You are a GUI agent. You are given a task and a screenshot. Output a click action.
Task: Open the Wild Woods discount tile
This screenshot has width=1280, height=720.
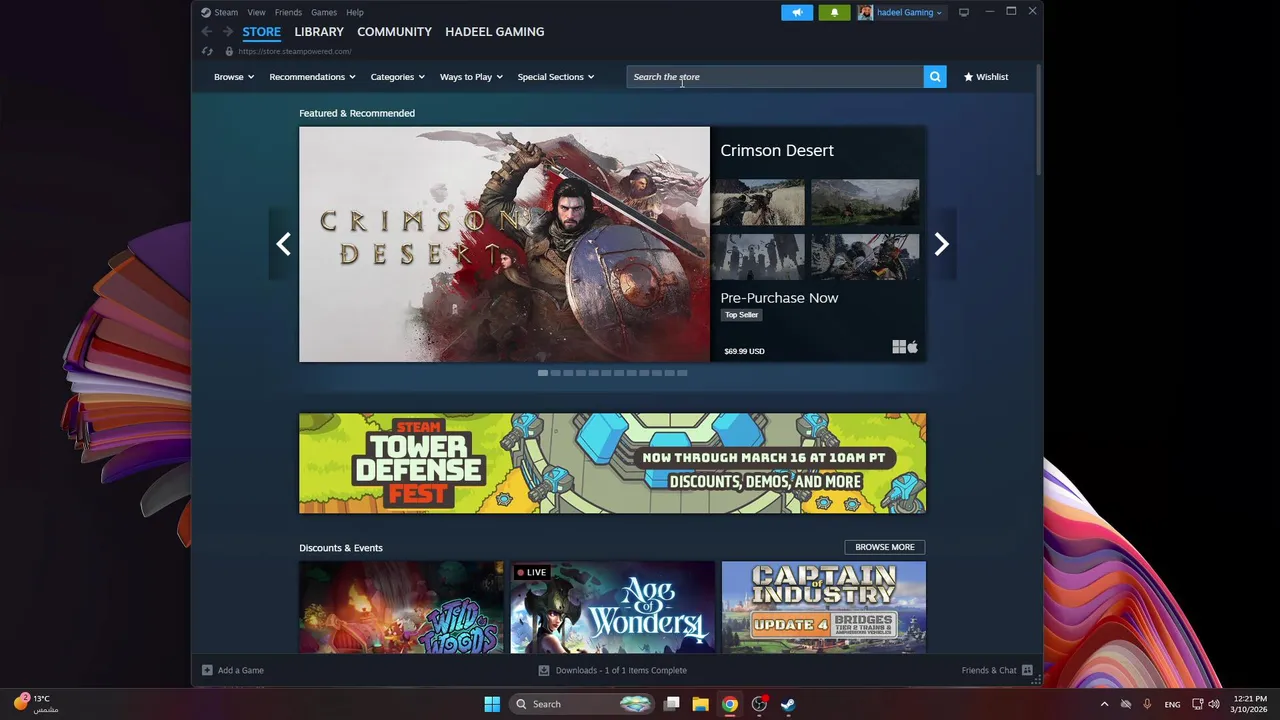401,607
